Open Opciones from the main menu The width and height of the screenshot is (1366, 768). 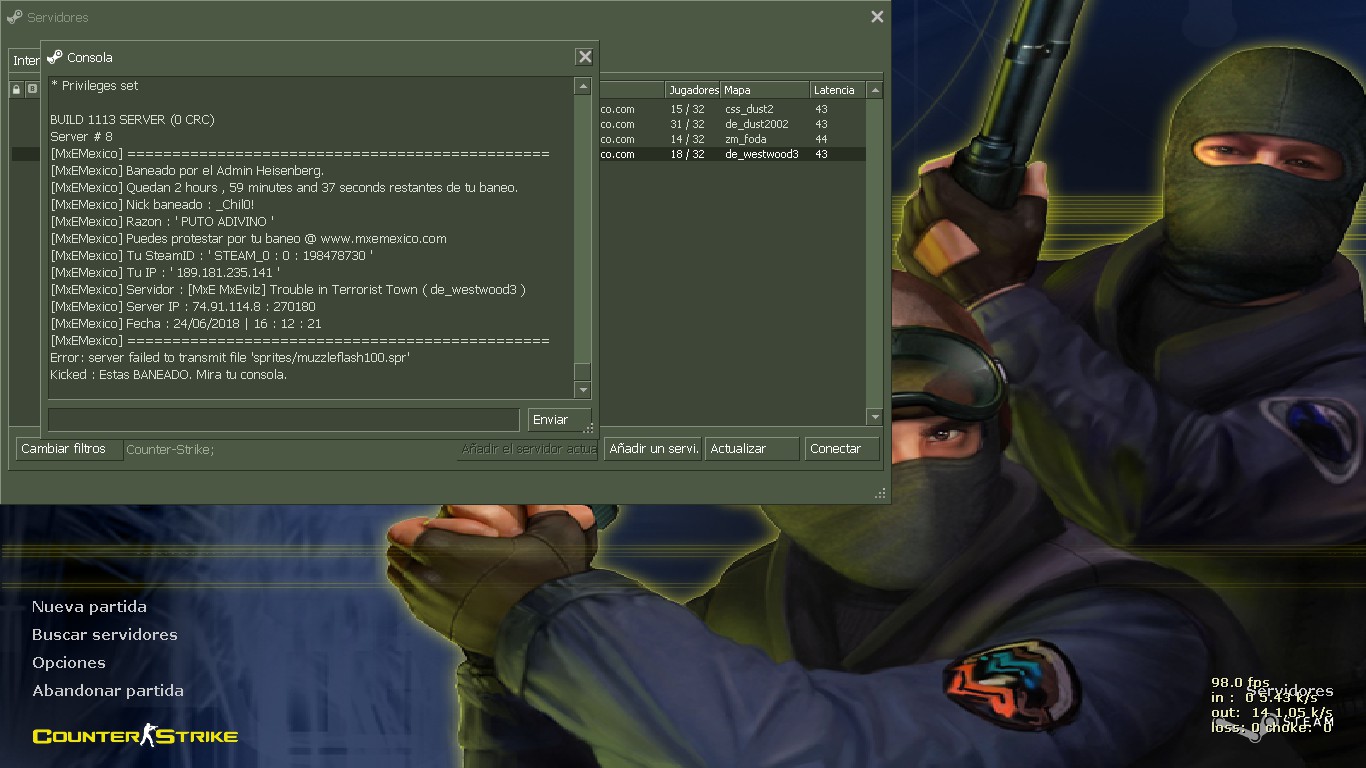(x=69, y=663)
